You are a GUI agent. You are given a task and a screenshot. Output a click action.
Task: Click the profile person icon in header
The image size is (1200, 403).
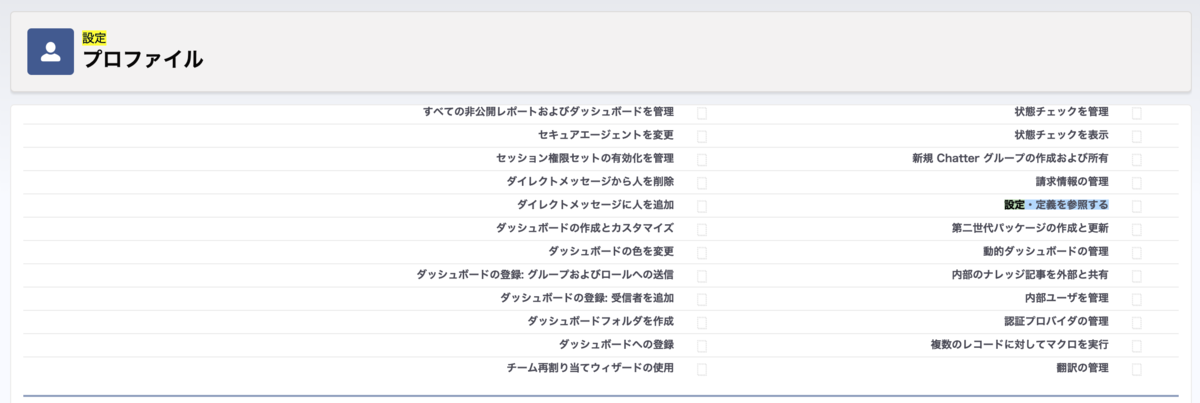coord(51,52)
